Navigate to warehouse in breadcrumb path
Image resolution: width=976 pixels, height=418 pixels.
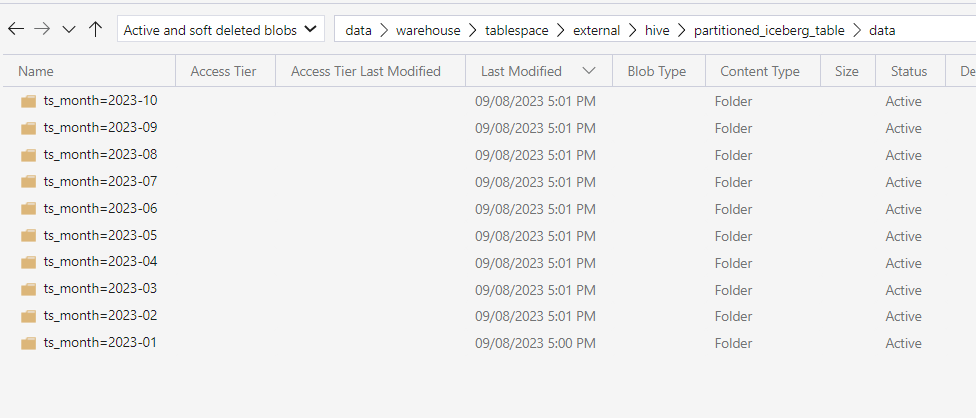click(x=428, y=30)
